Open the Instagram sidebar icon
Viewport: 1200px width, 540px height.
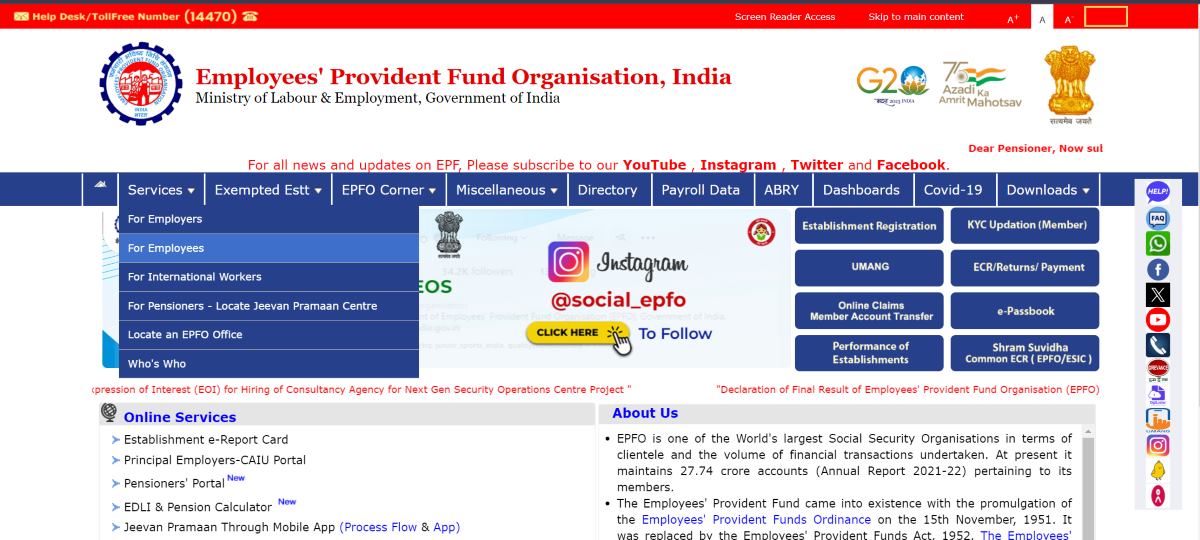click(x=1158, y=446)
